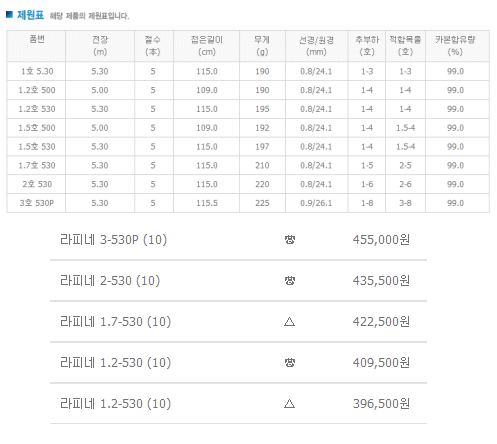The image size is (497, 444).
Task: Click the phone icon in 라피네 2-530 row
Action: pos(289,281)
